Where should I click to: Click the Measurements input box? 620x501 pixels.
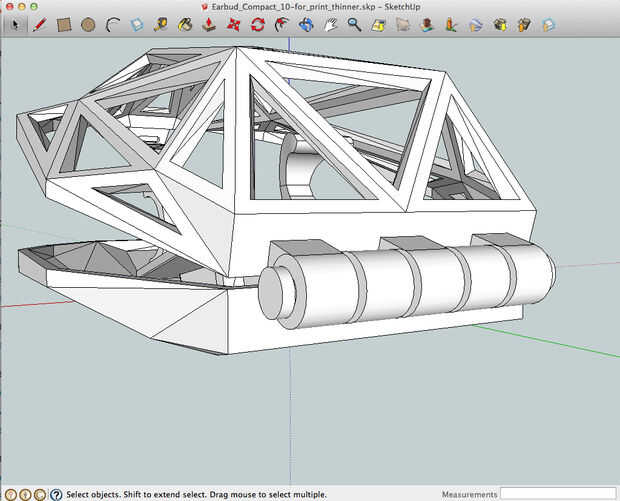557,494
